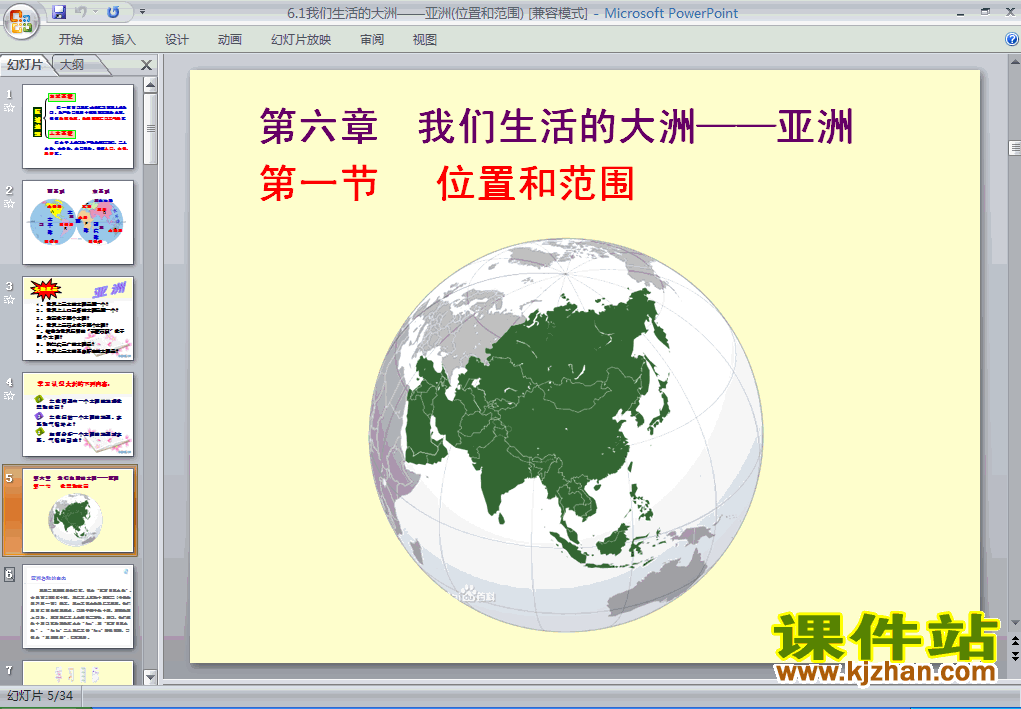
Task: Show the 视图 ribbon tab
Action: [425, 40]
